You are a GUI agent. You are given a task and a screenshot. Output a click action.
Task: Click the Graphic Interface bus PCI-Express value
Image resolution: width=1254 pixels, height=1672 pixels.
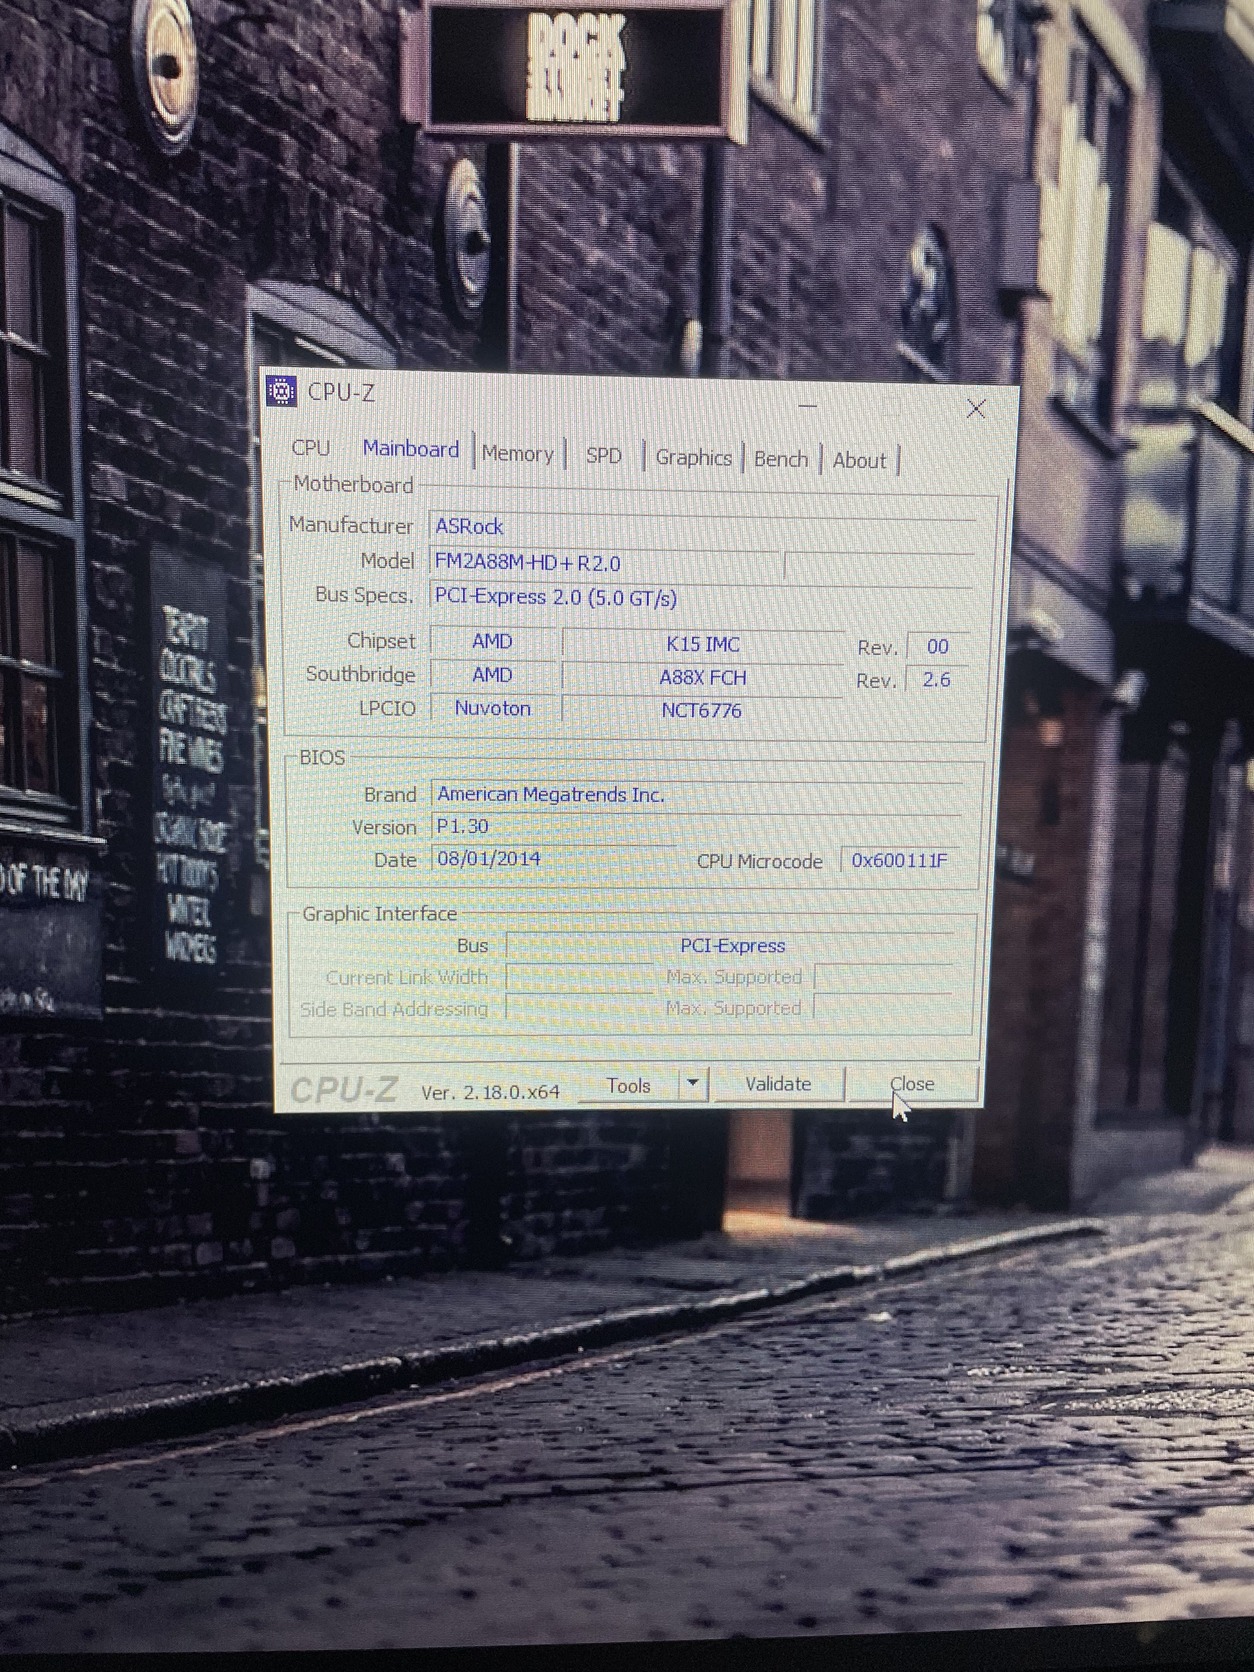(x=732, y=946)
